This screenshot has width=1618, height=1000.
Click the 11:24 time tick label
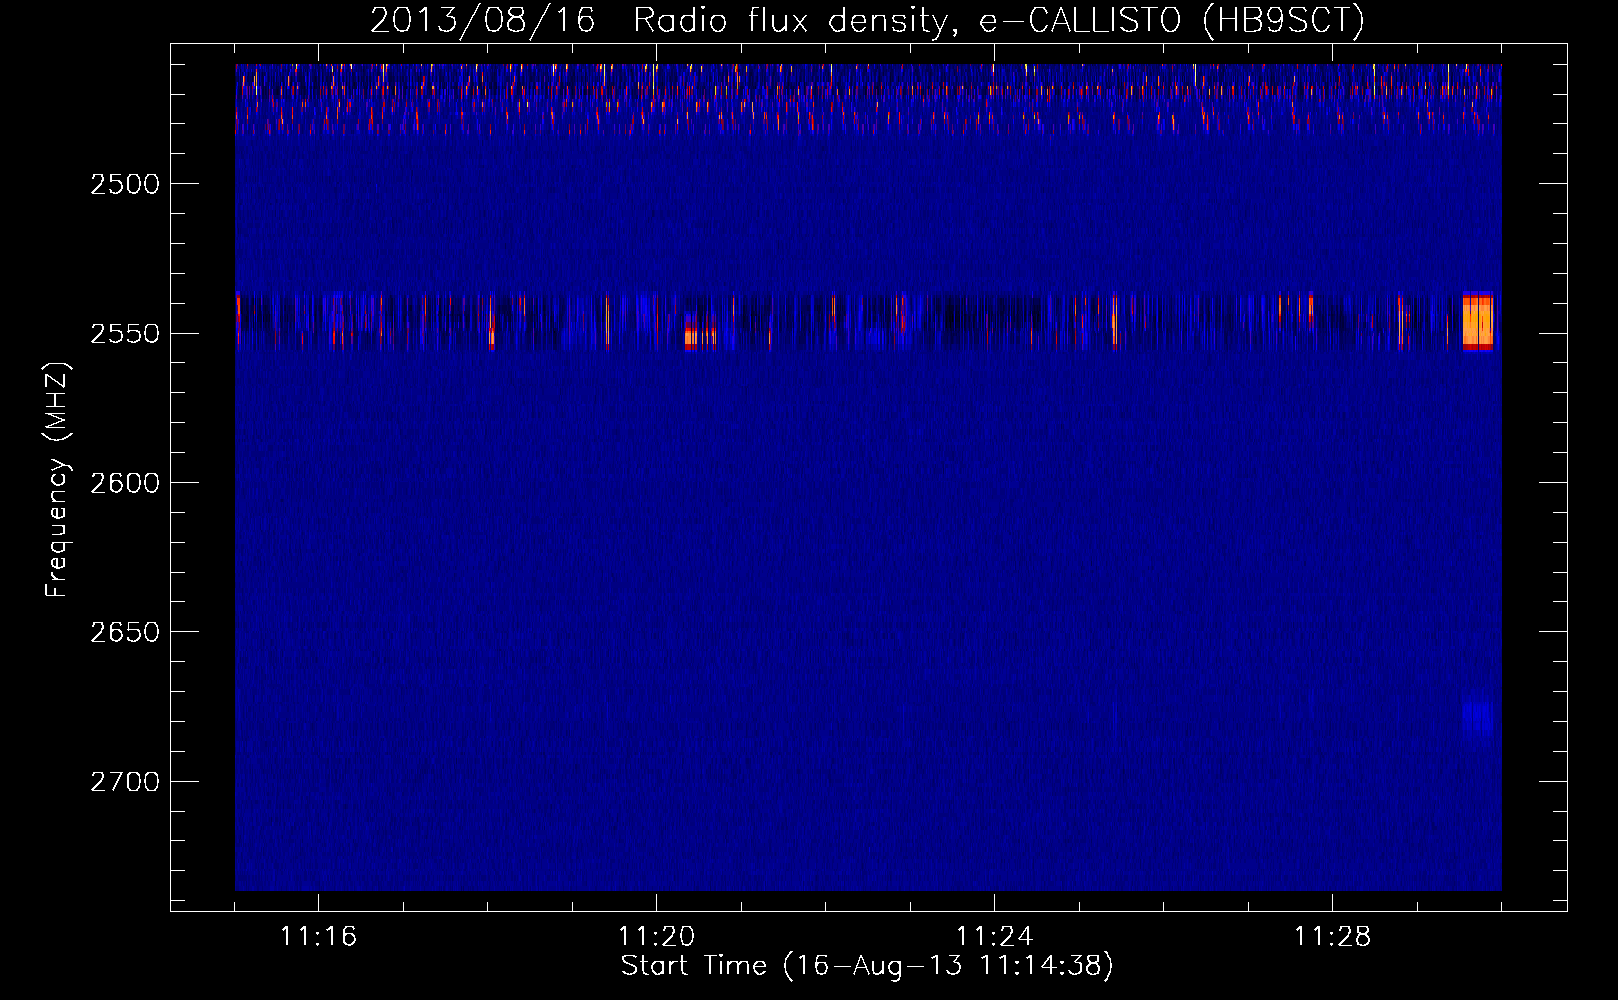[994, 937]
